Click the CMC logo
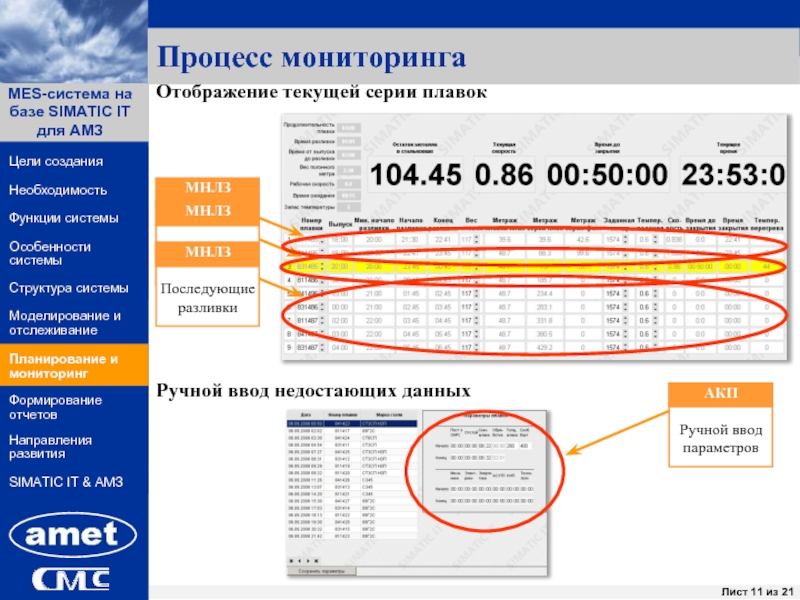This screenshot has width=800, height=600. tap(71, 579)
